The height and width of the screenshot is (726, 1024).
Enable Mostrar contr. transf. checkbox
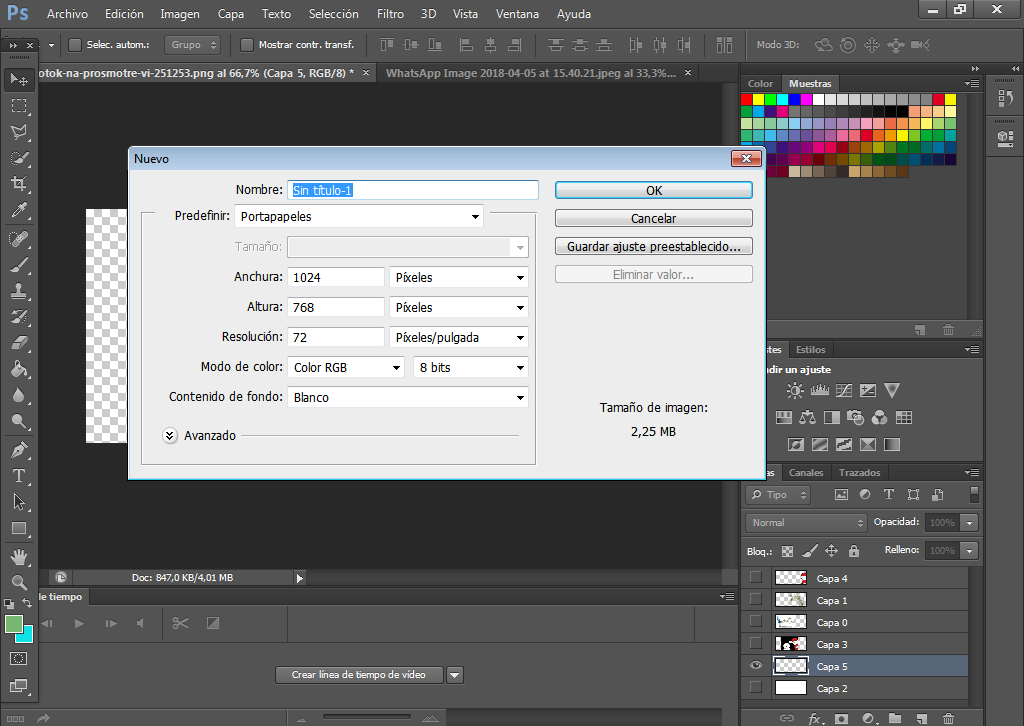point(247,45)
